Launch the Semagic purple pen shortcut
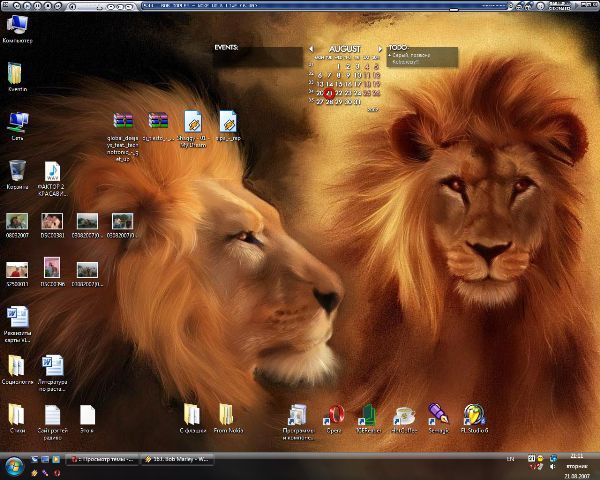This screenshot has height=480, width=600. pos(439,418)
